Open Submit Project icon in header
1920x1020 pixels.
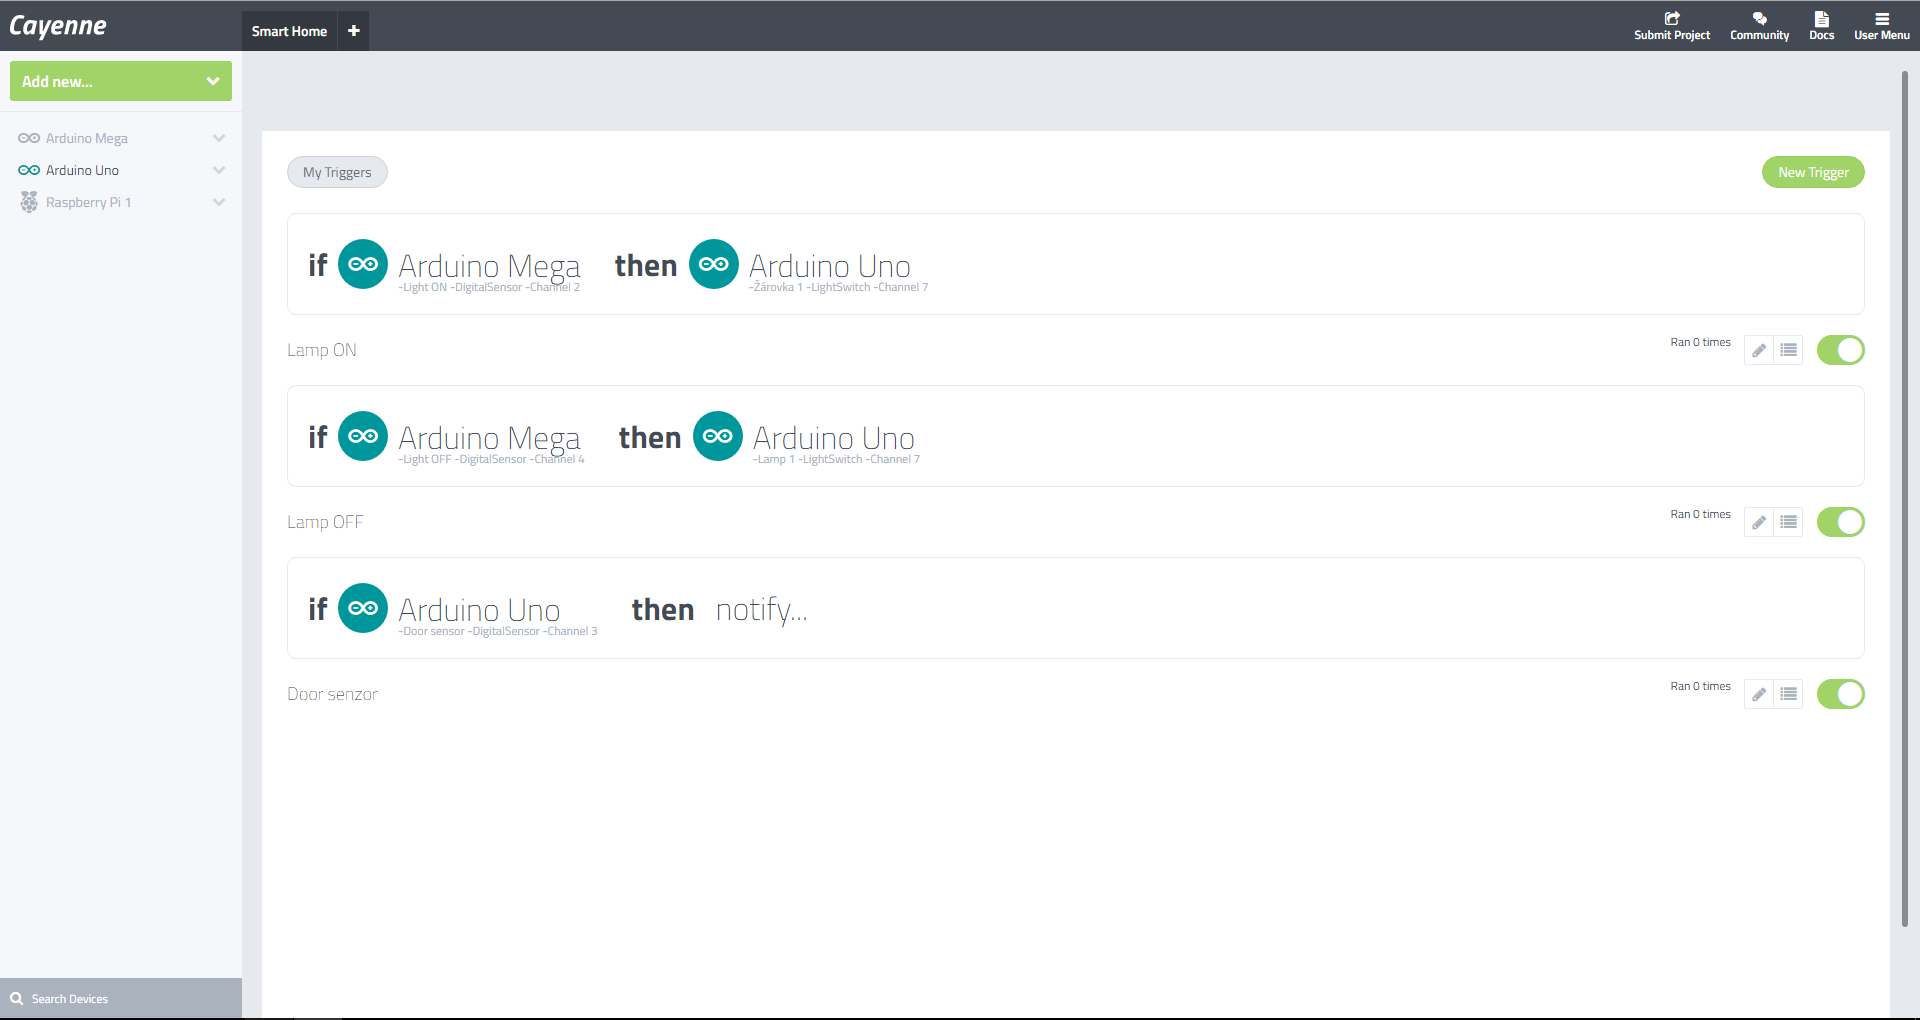[x=1672, y=19]
